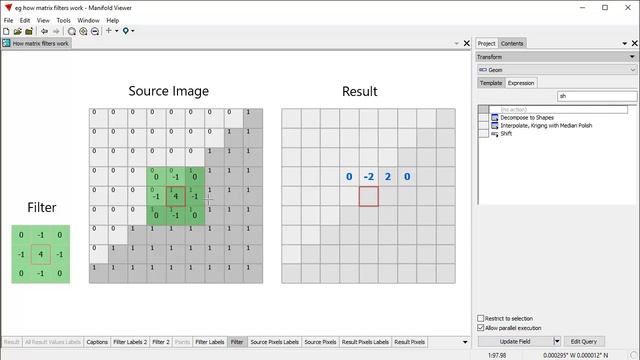Image resolution: width=640 pixels, height=360 pixels.
Task: Open the Edit menu
Action: [x=25, y=20]
